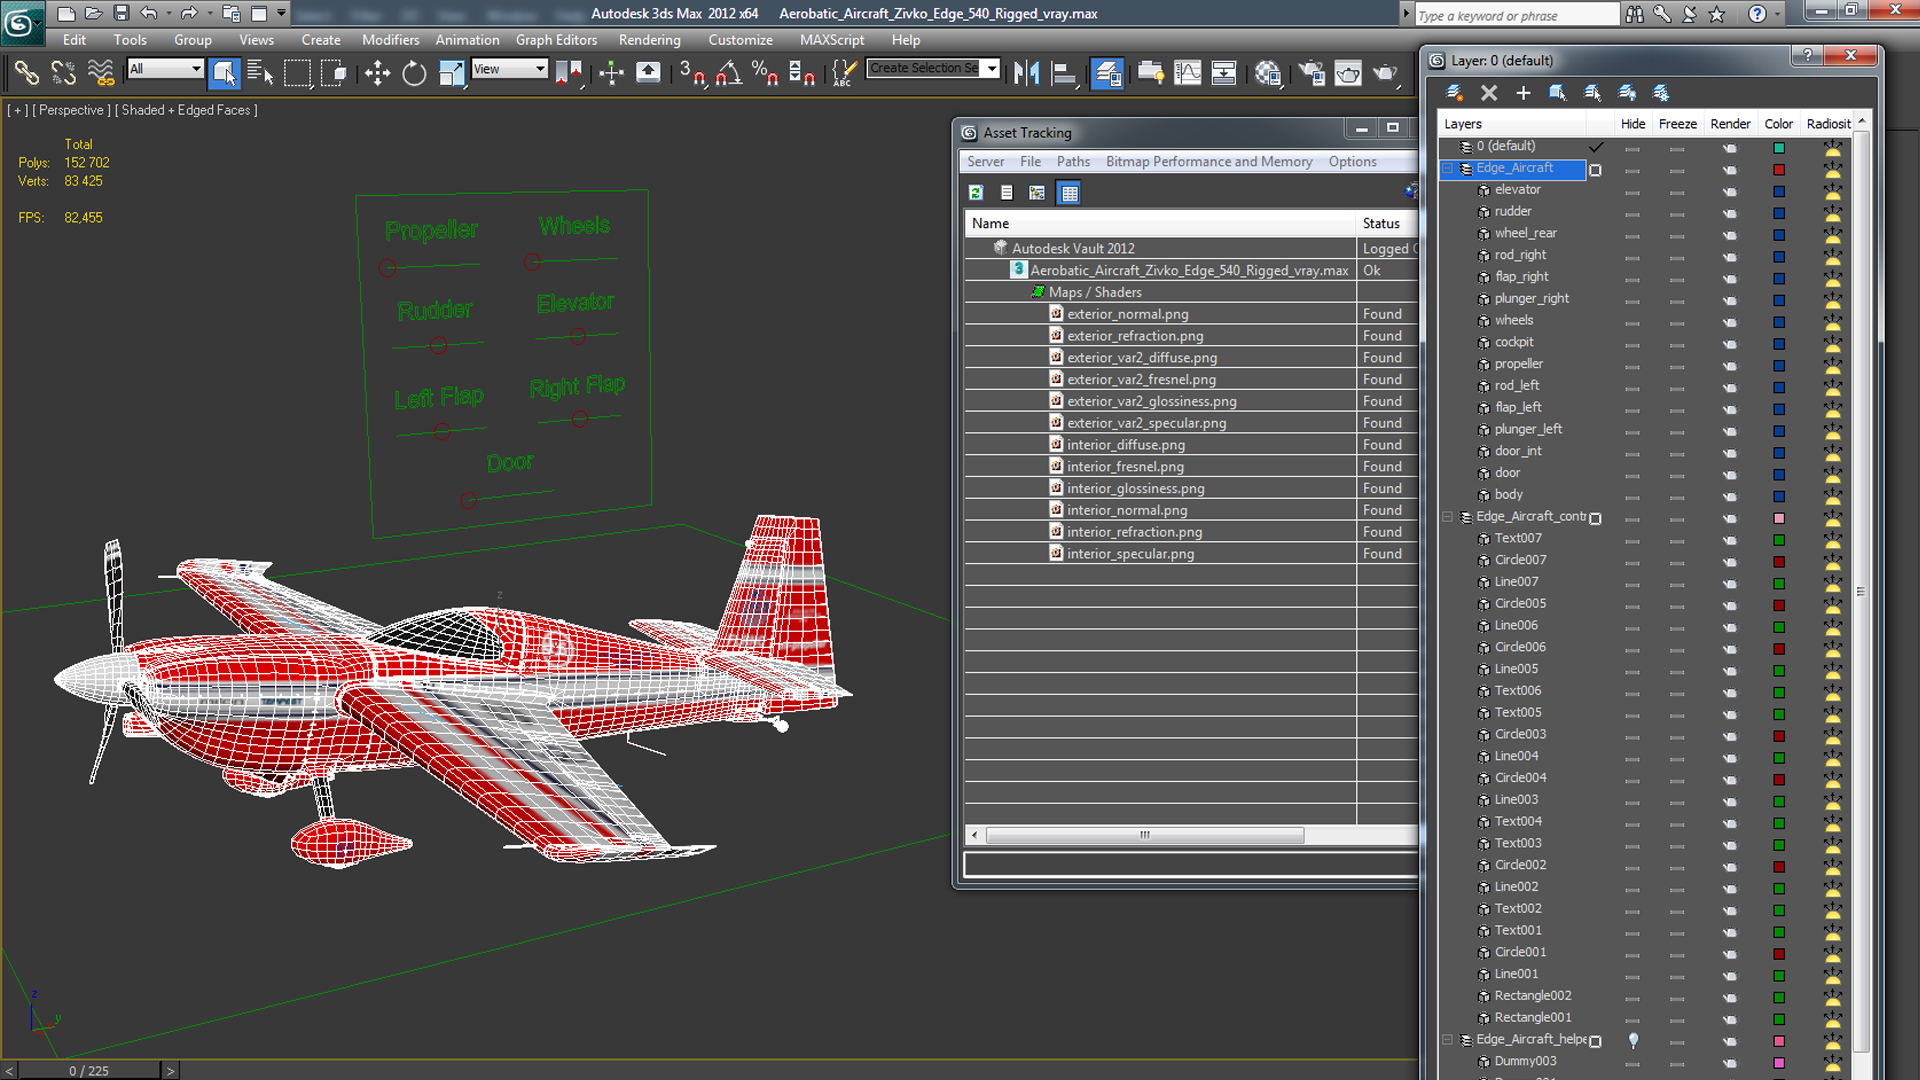Open the Help question-mark dropdown arrow
The image size is (1920, 1080).
pos(1777,14)
